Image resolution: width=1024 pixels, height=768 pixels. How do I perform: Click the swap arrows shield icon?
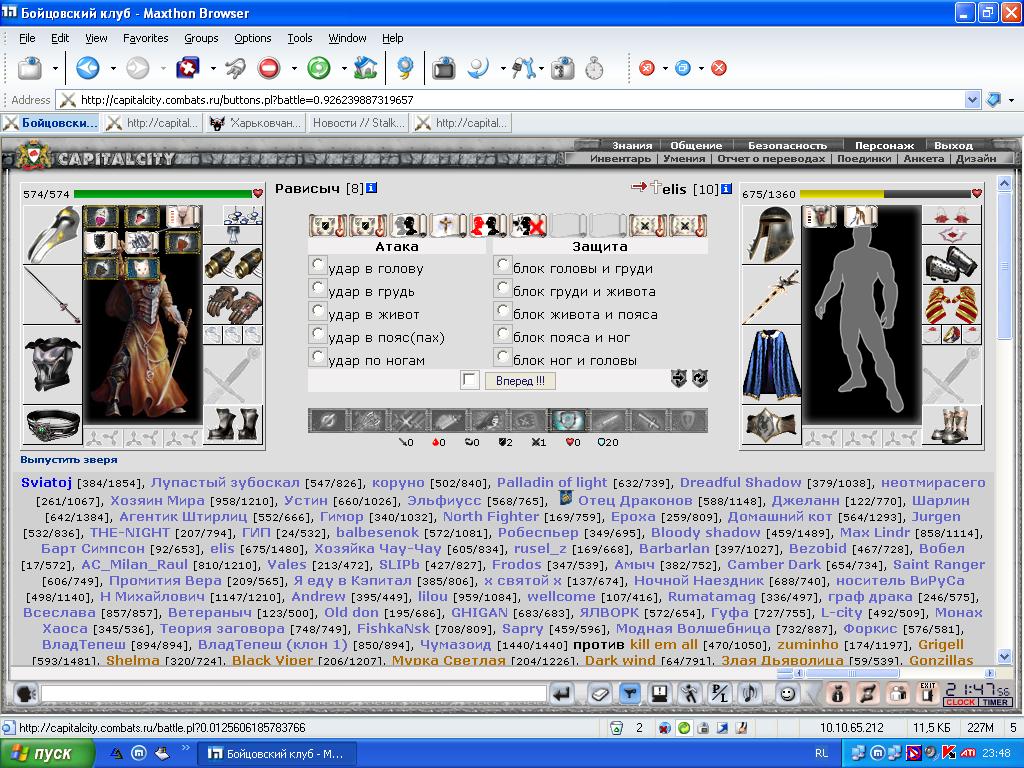pyautogui.click(x=679, y=378)
